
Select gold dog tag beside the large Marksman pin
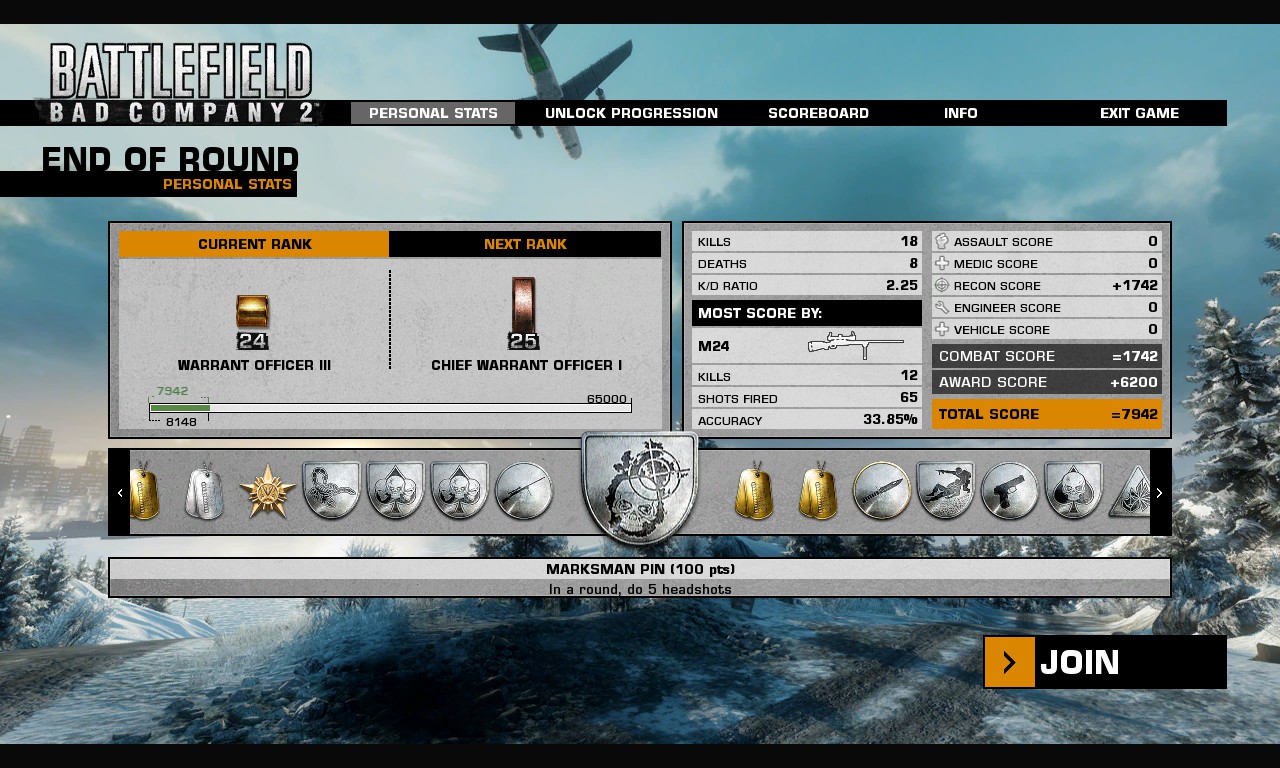755,491
